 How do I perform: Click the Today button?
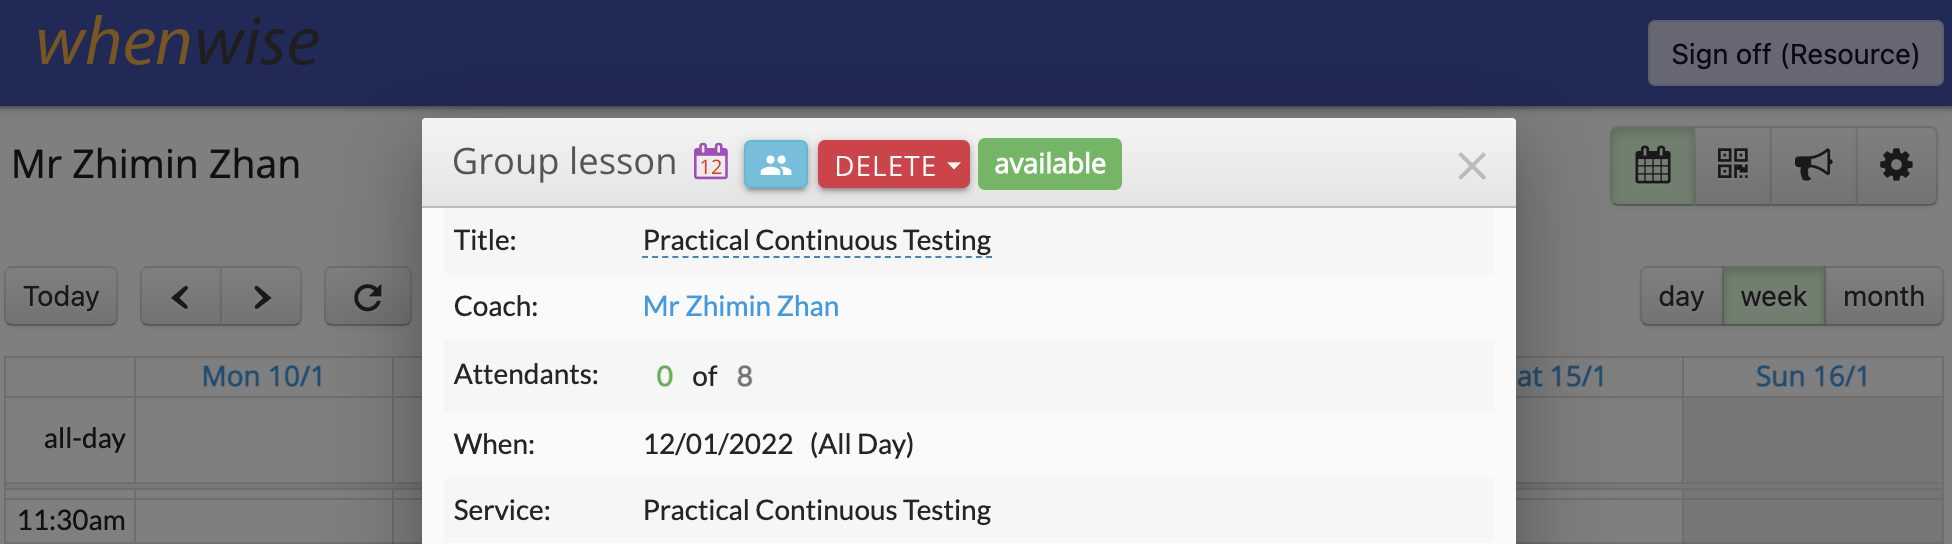click(x=61, y=296)
